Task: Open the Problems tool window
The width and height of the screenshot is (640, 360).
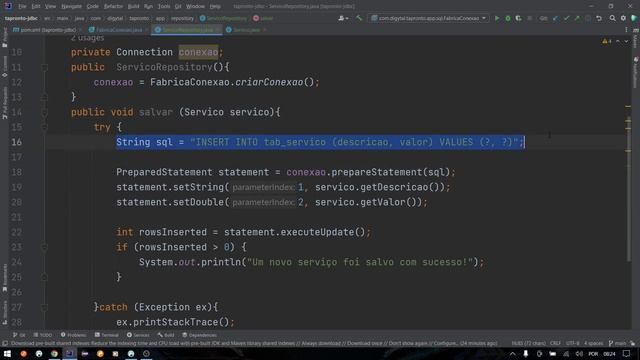Action: 73,335
